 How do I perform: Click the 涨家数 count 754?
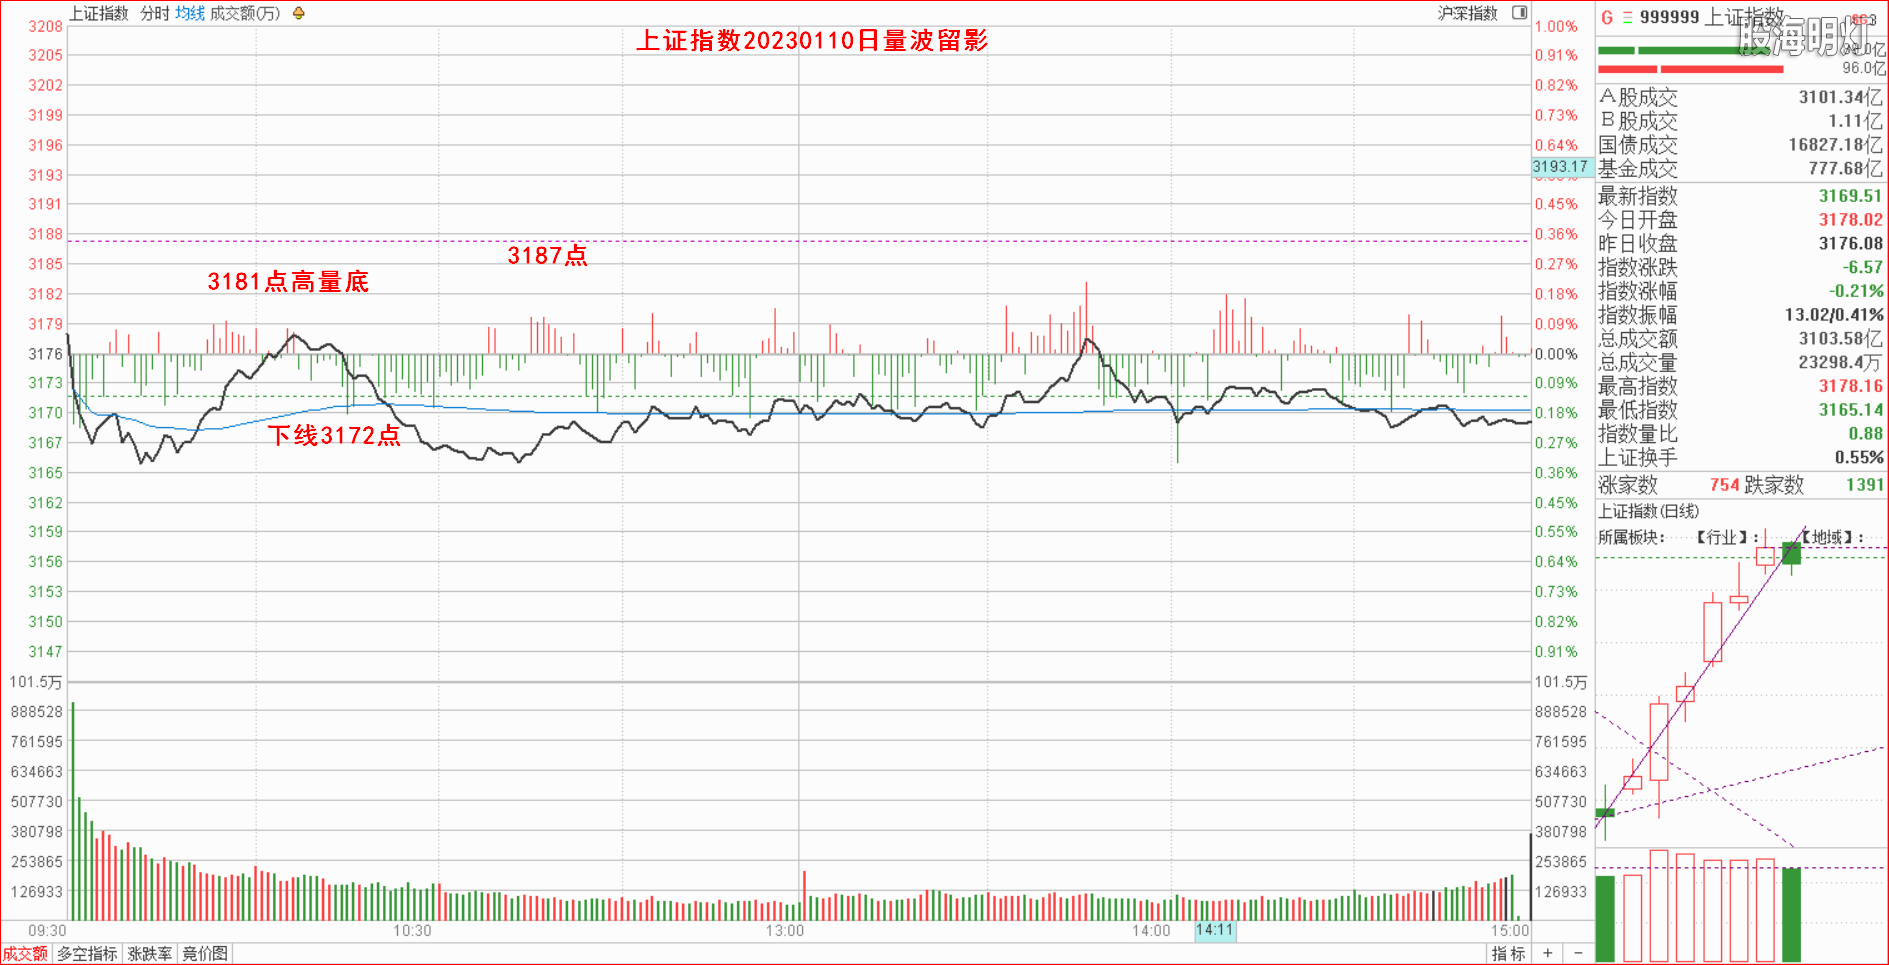pyautogui.click(x=1724, y=485)
